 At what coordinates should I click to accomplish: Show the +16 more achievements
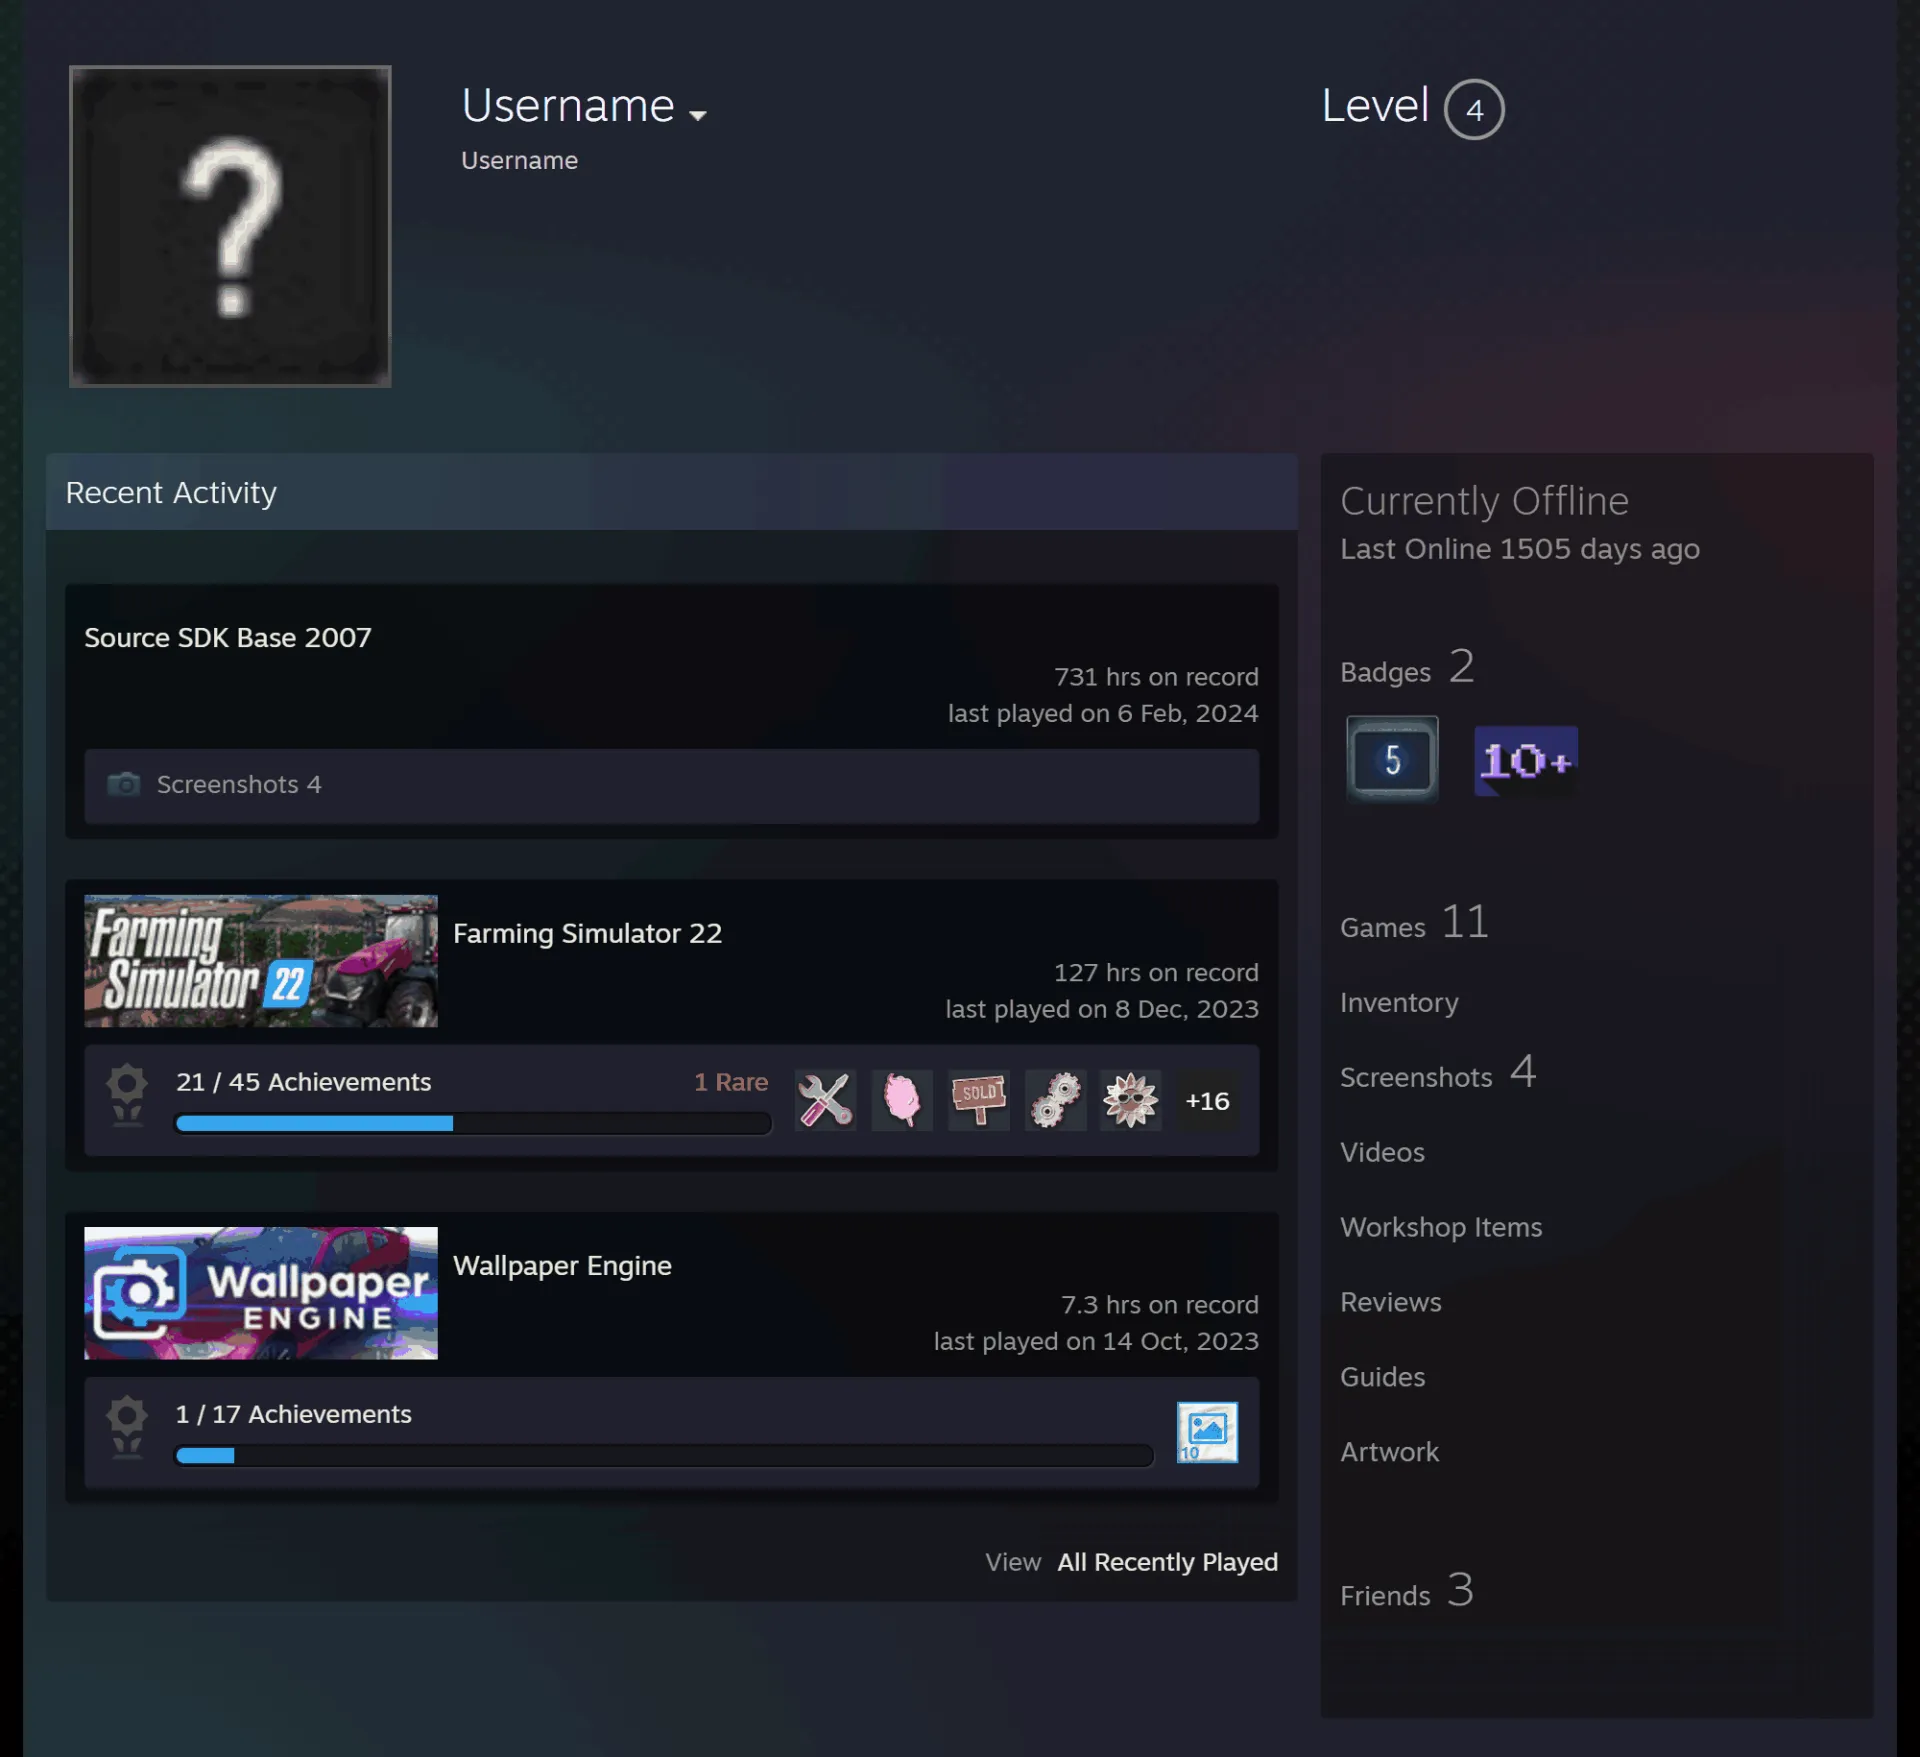tap(1207, 1101)
